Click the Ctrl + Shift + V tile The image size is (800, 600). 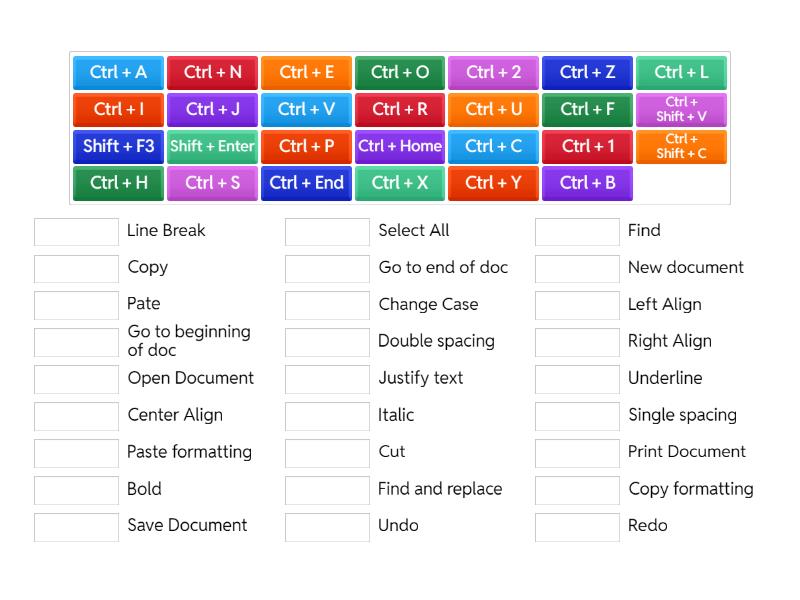(681, 110)
